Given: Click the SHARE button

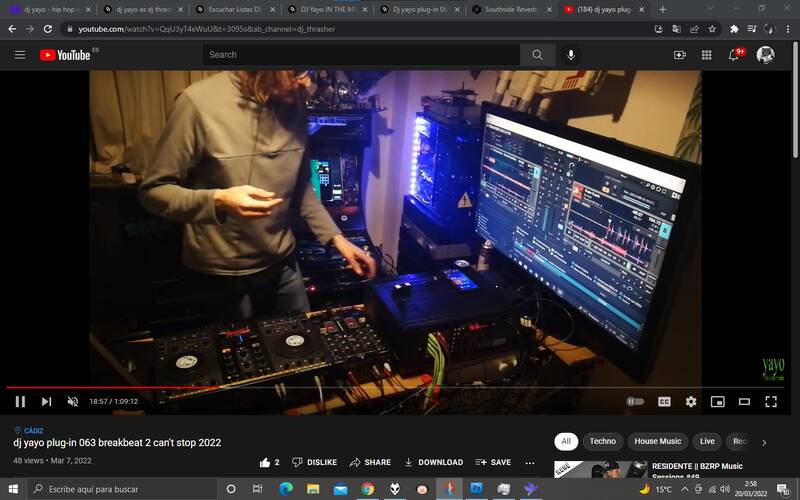Looking at the screenshot, I should coord(370,462).
